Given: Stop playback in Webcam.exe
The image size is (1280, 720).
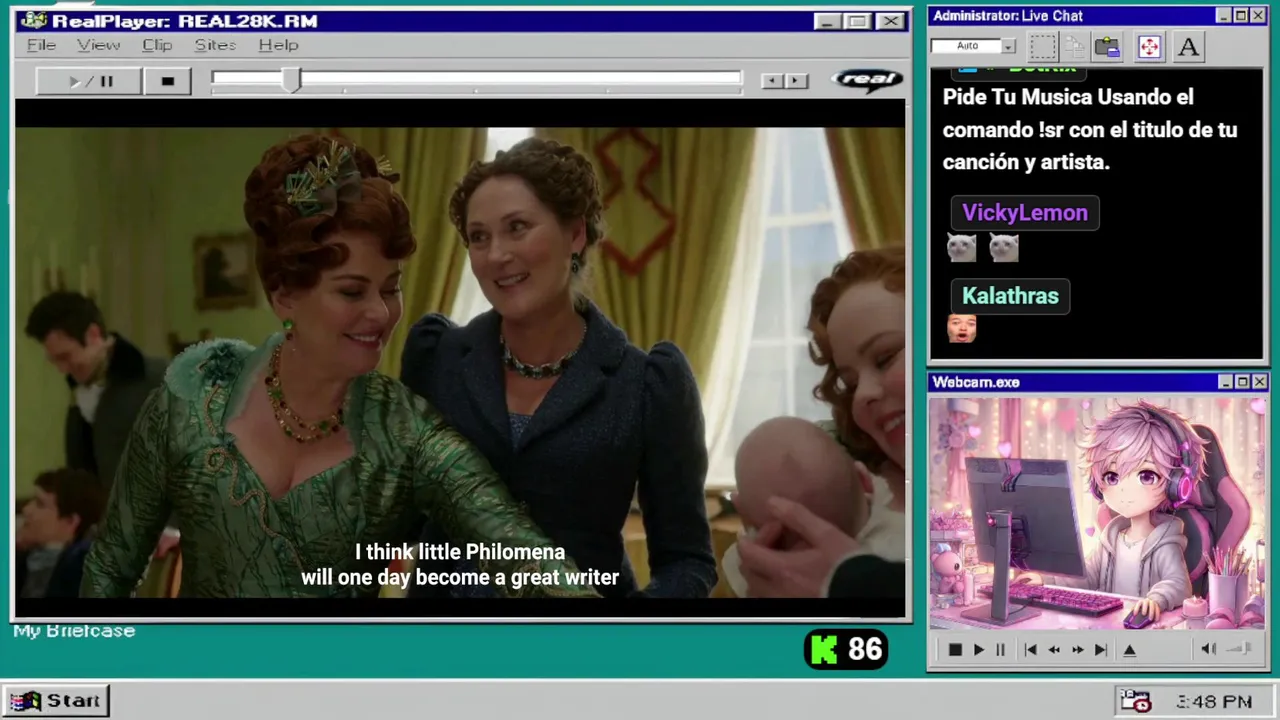Looking at the screenshot, I should coord(954,650).
